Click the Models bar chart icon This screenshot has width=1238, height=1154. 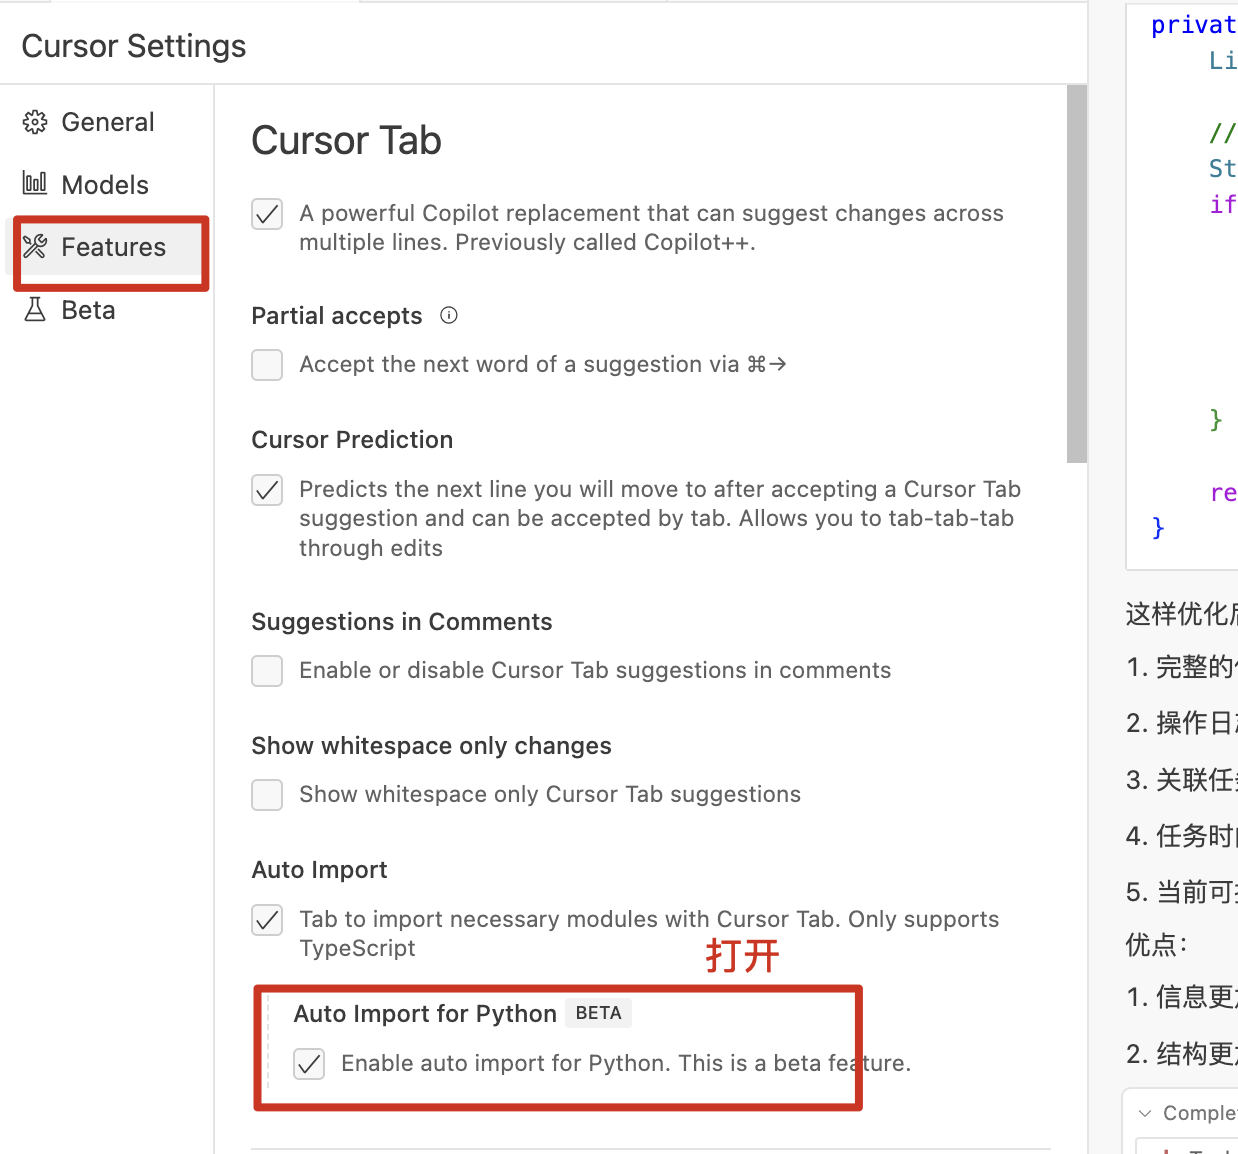pyautogui.click(x=35, y=183)
